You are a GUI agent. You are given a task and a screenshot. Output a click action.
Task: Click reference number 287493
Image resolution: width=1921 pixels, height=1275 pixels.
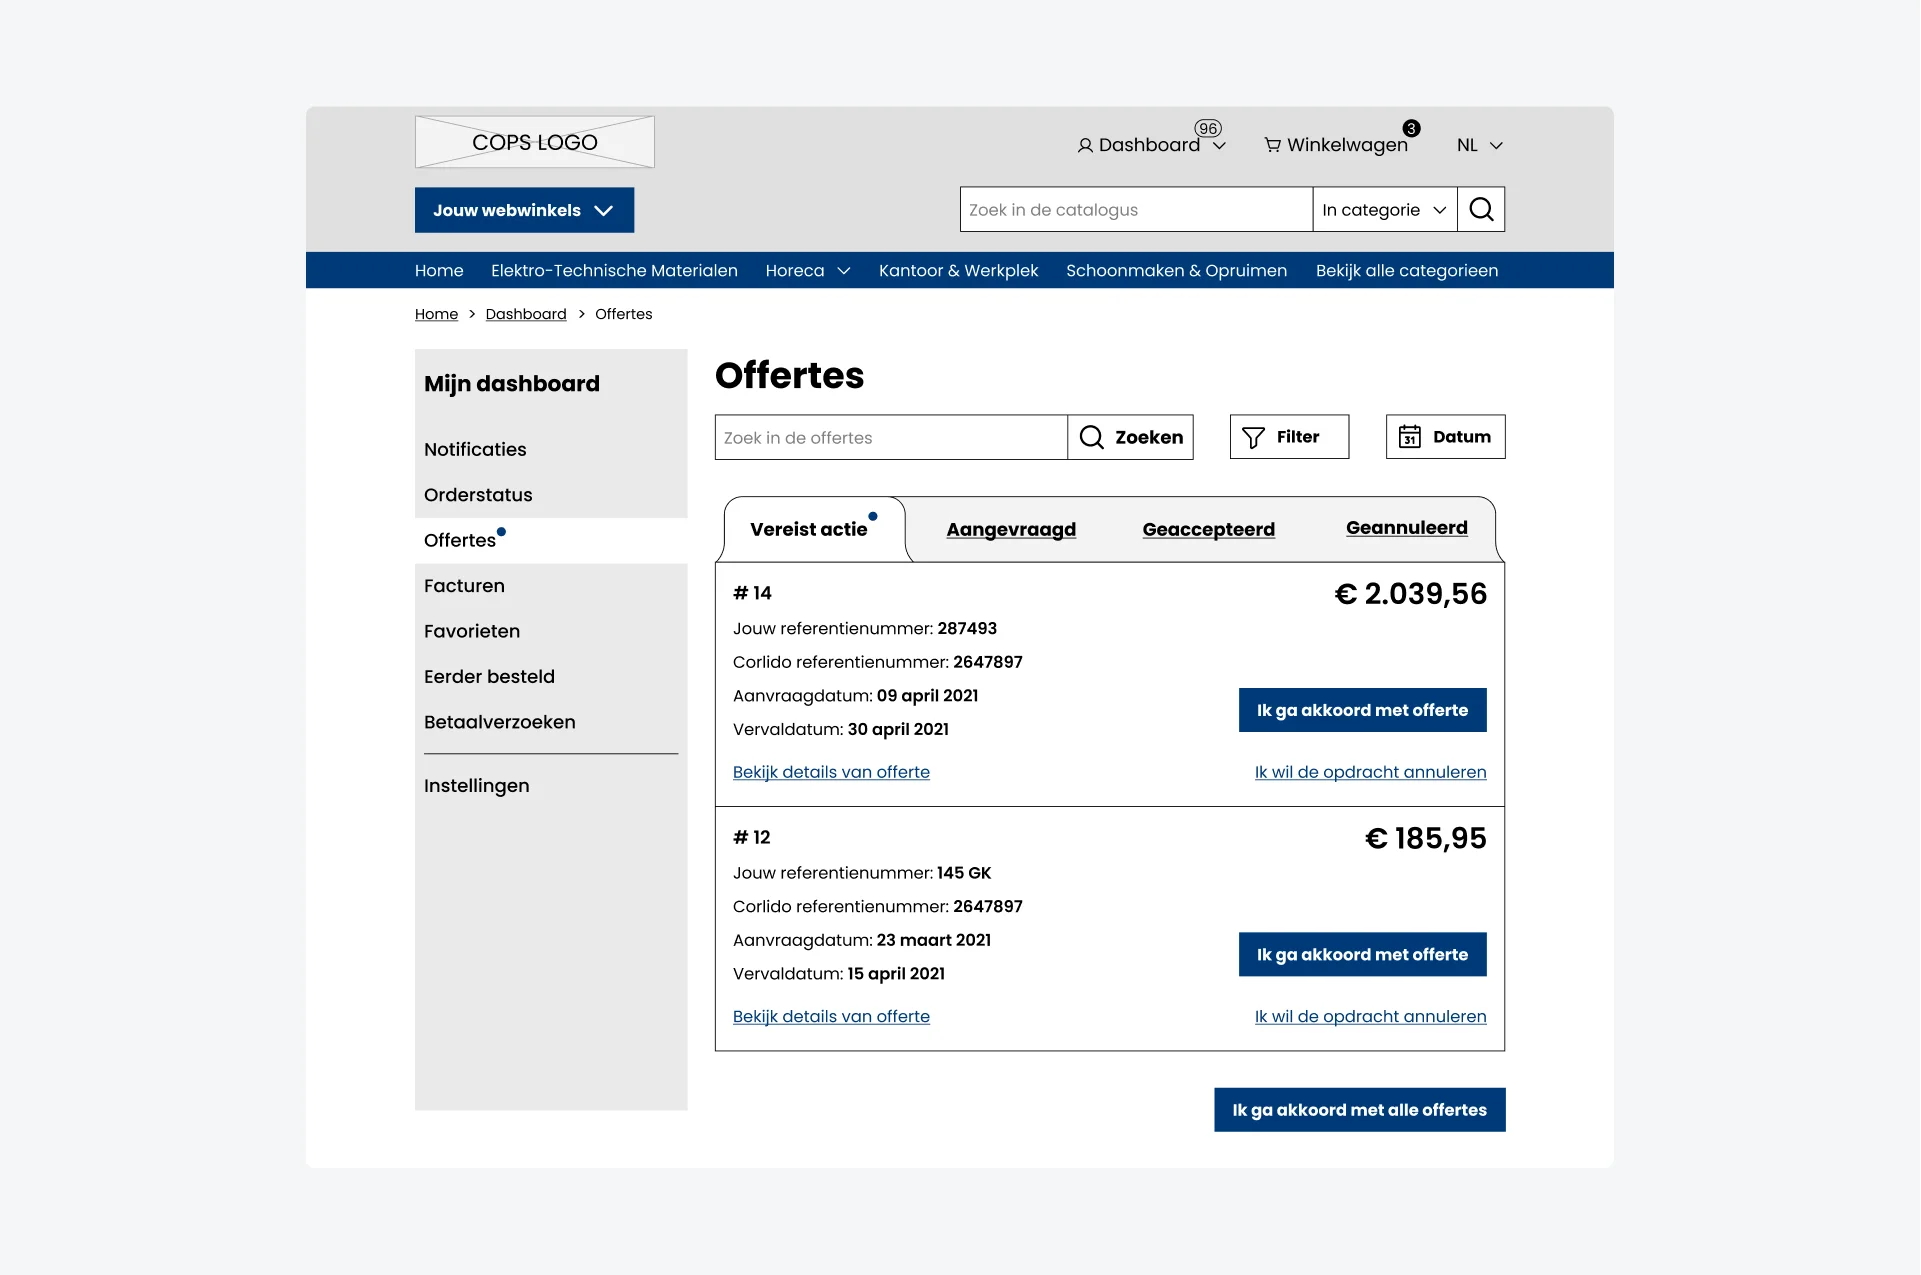pyautogui.click(x=967, y=629)
